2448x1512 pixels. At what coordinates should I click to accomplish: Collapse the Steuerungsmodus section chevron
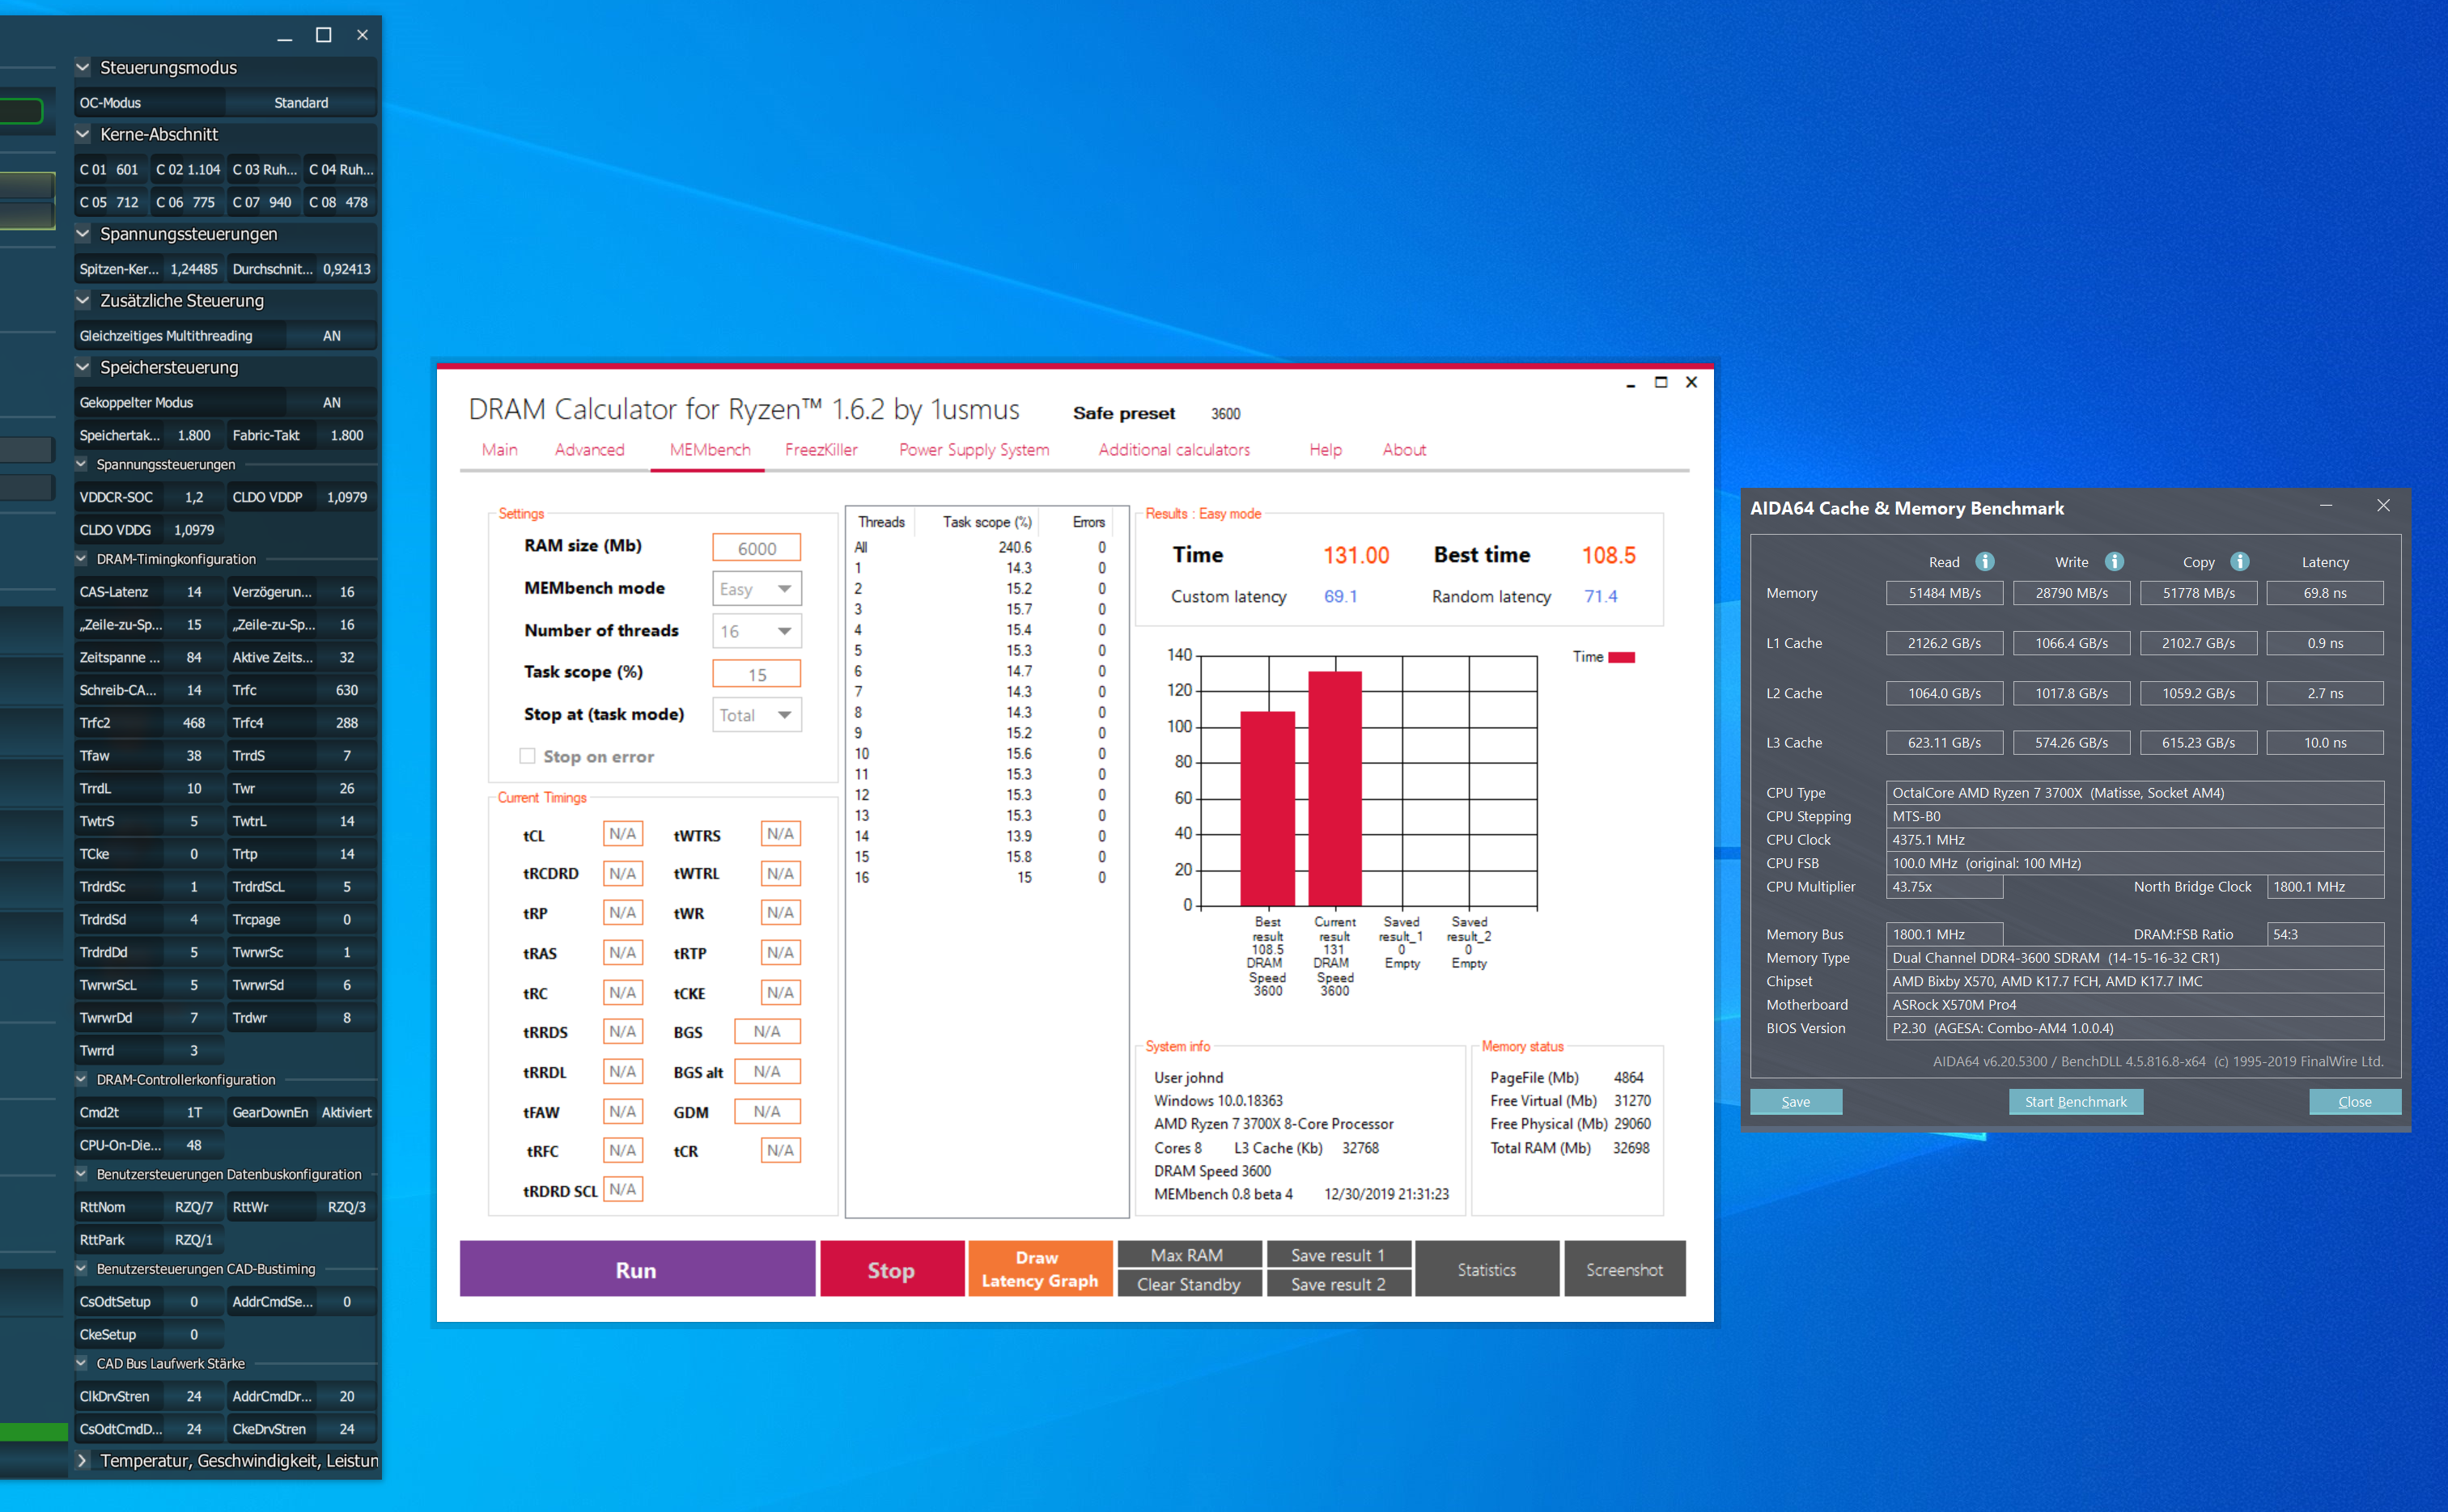point(83,67)
